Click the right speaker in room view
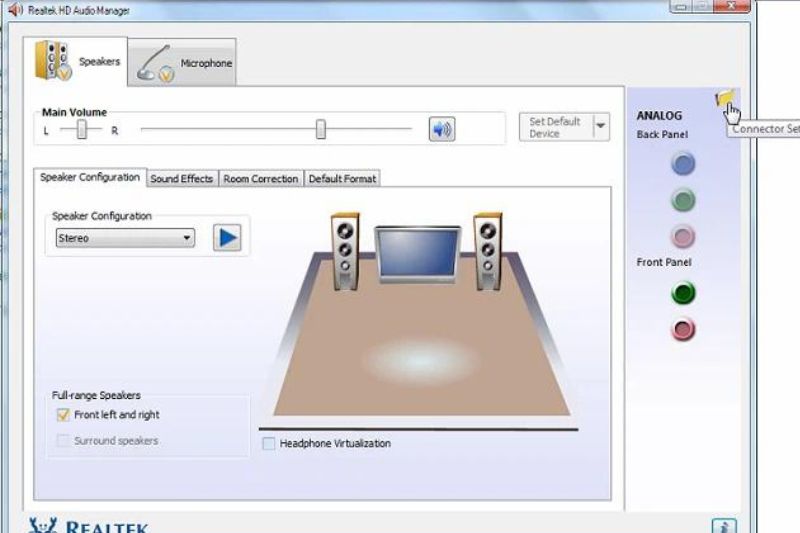This screenshot has width=800, height=533. click(x=488, y=251)
